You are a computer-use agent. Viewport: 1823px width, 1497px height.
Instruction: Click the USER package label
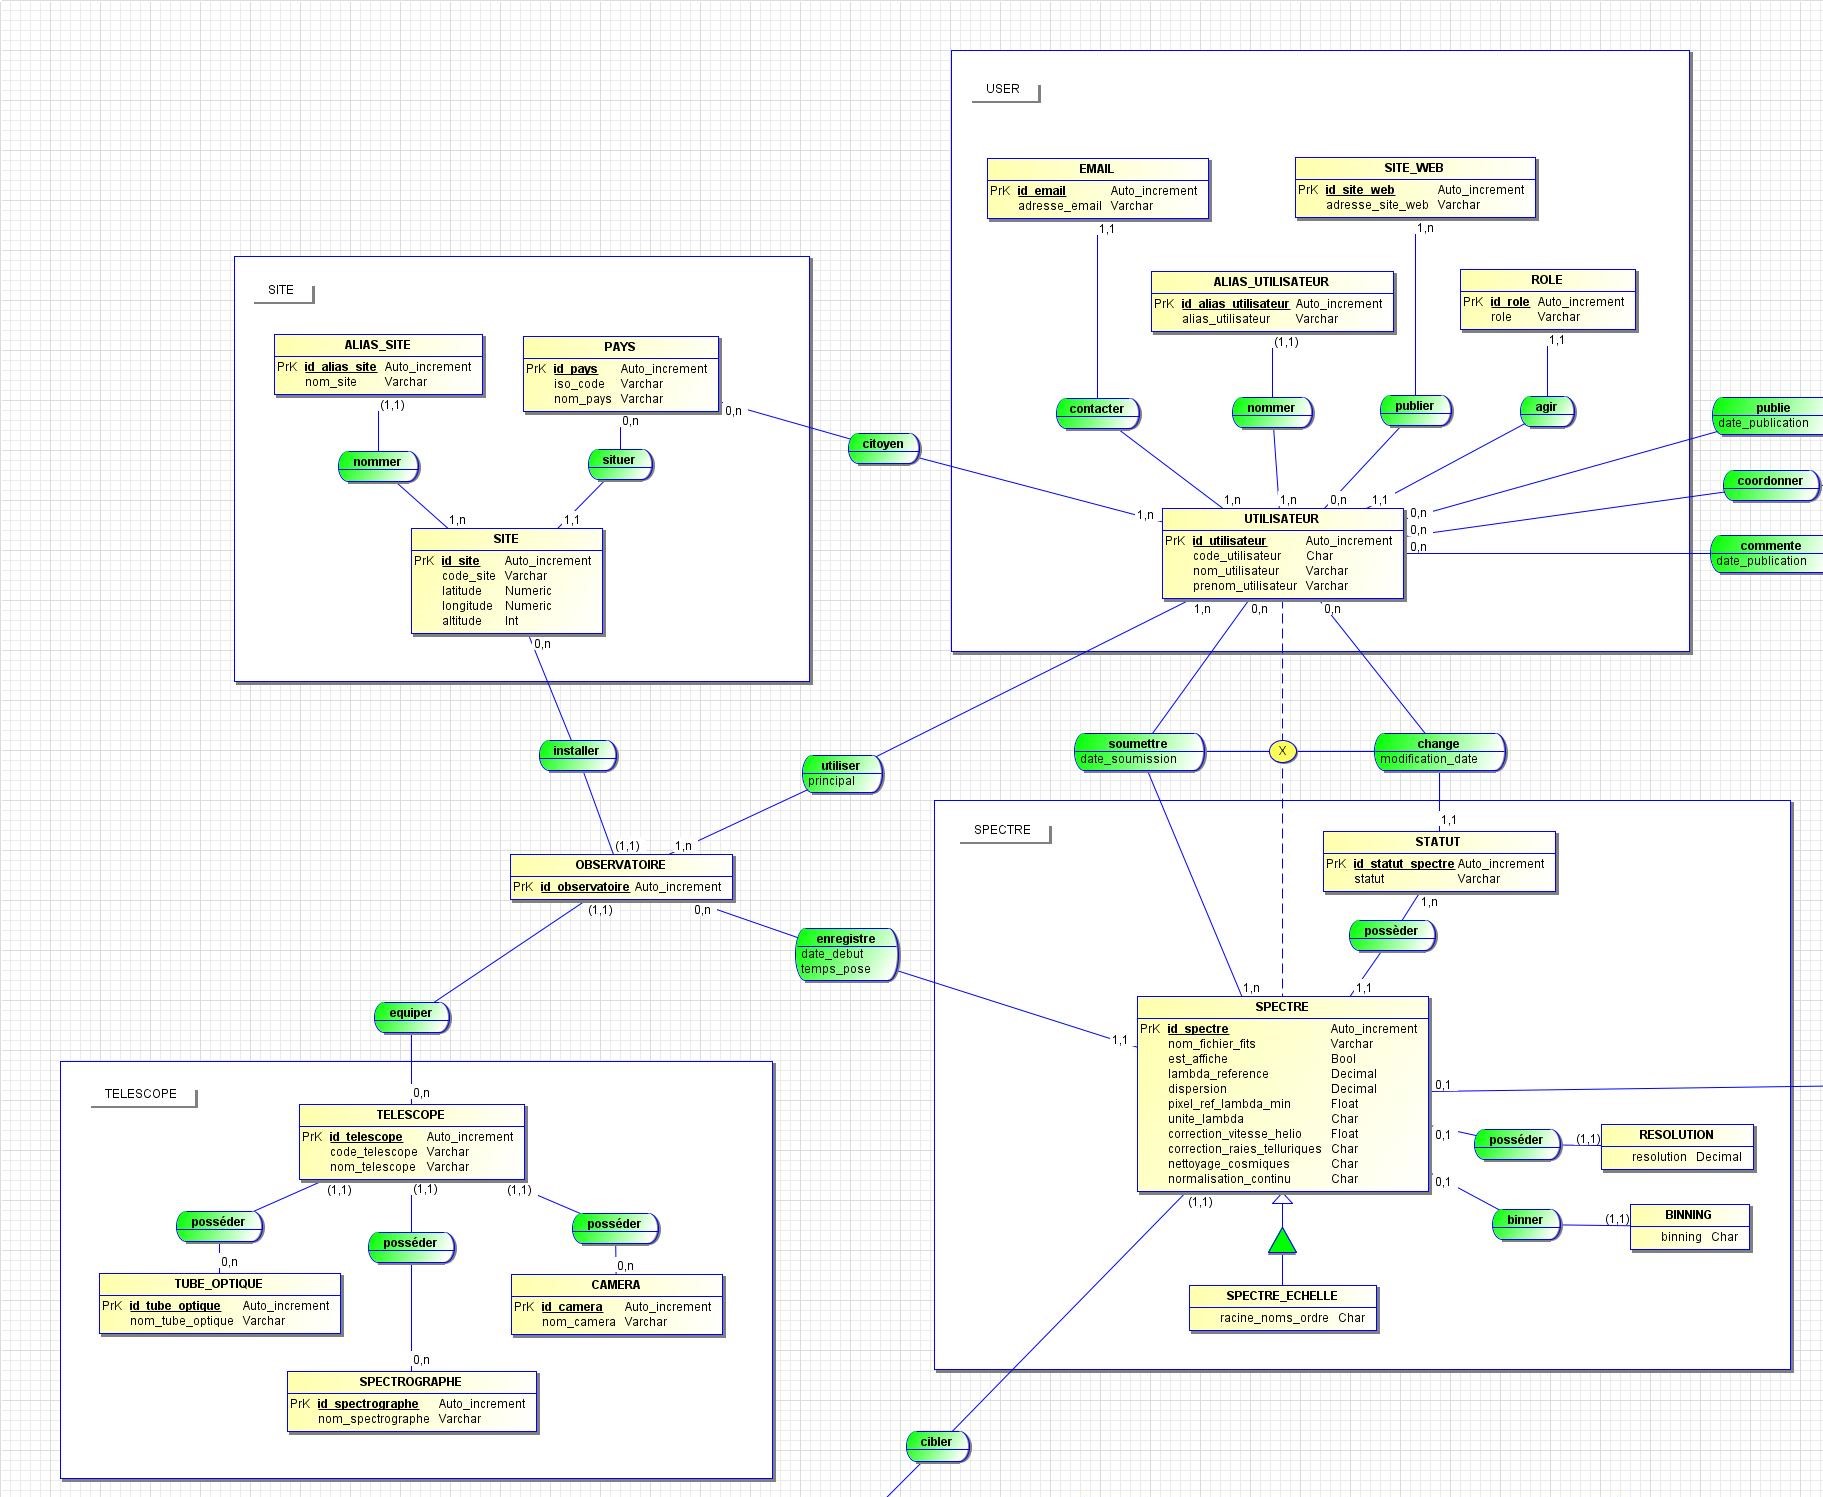click(1004, 89)
